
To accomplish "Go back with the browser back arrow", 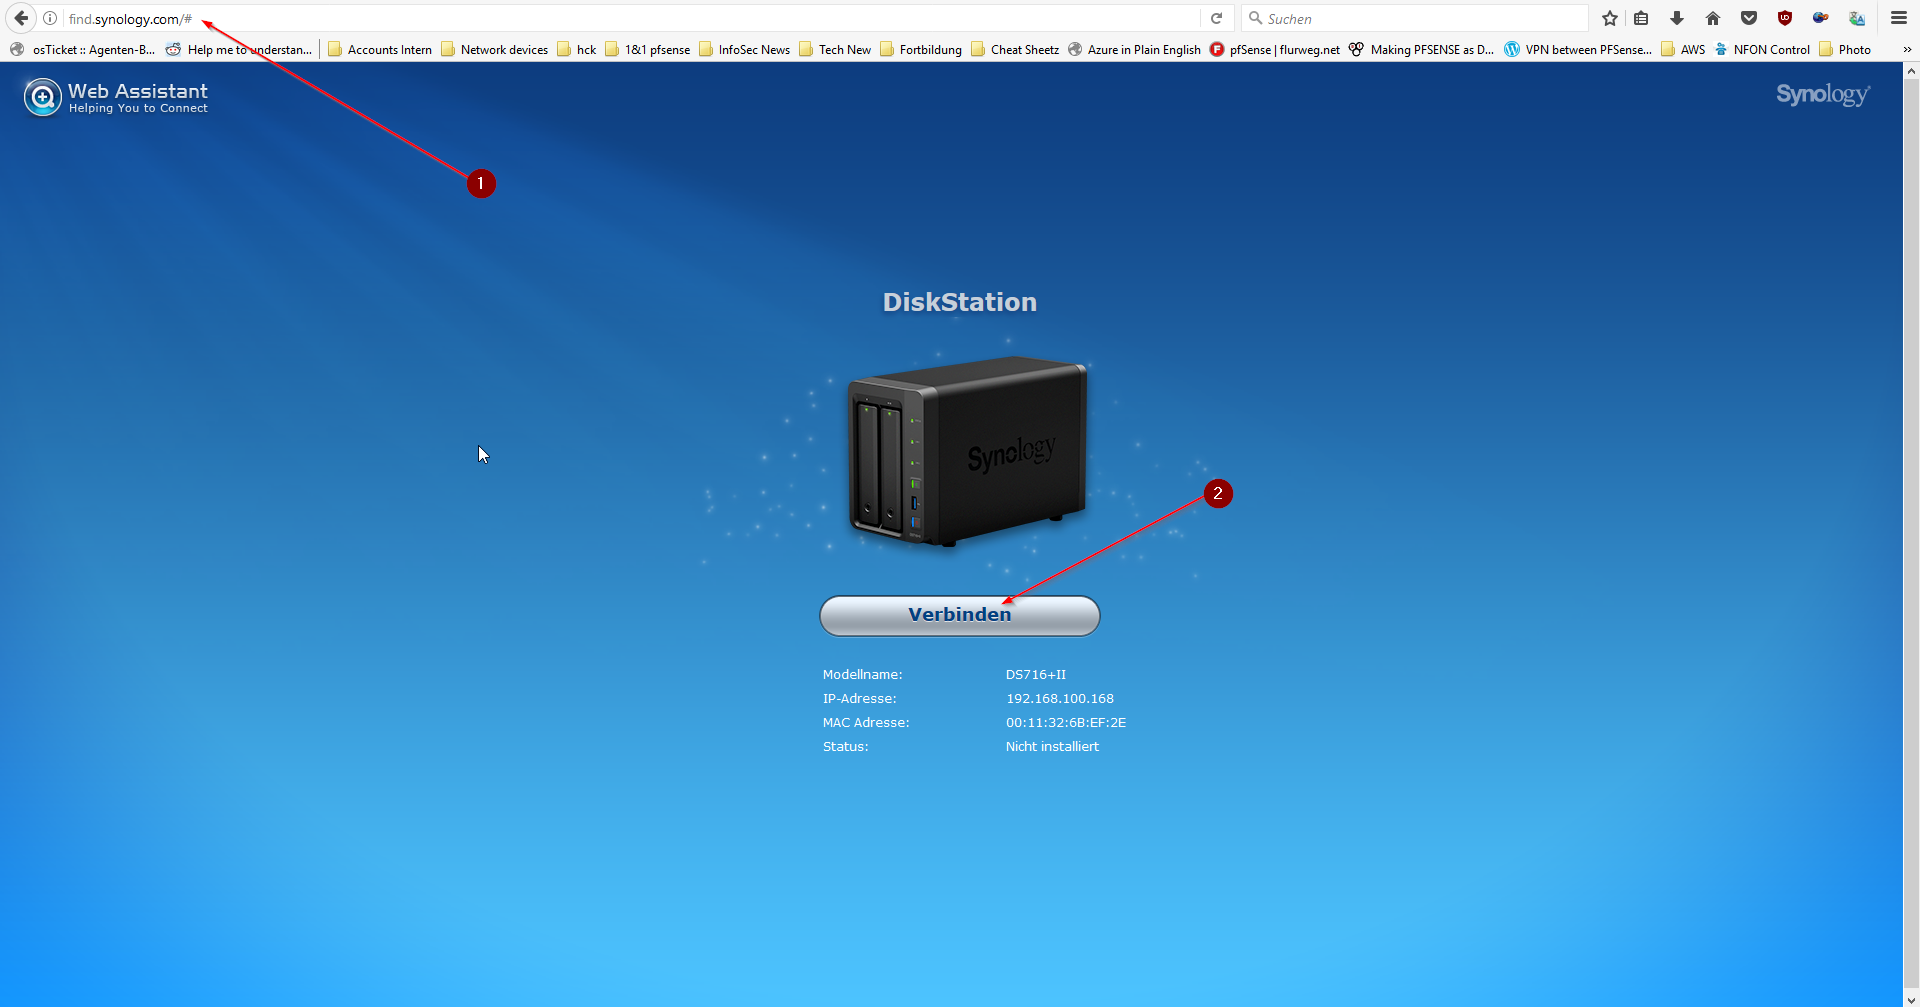I will [21, 18].
